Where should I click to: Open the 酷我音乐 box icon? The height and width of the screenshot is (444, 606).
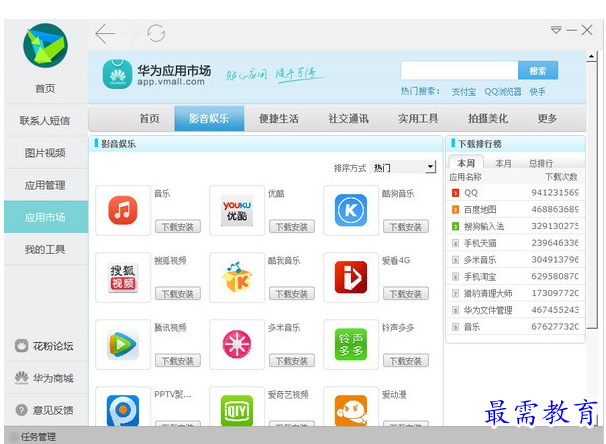tap(237, 277)
